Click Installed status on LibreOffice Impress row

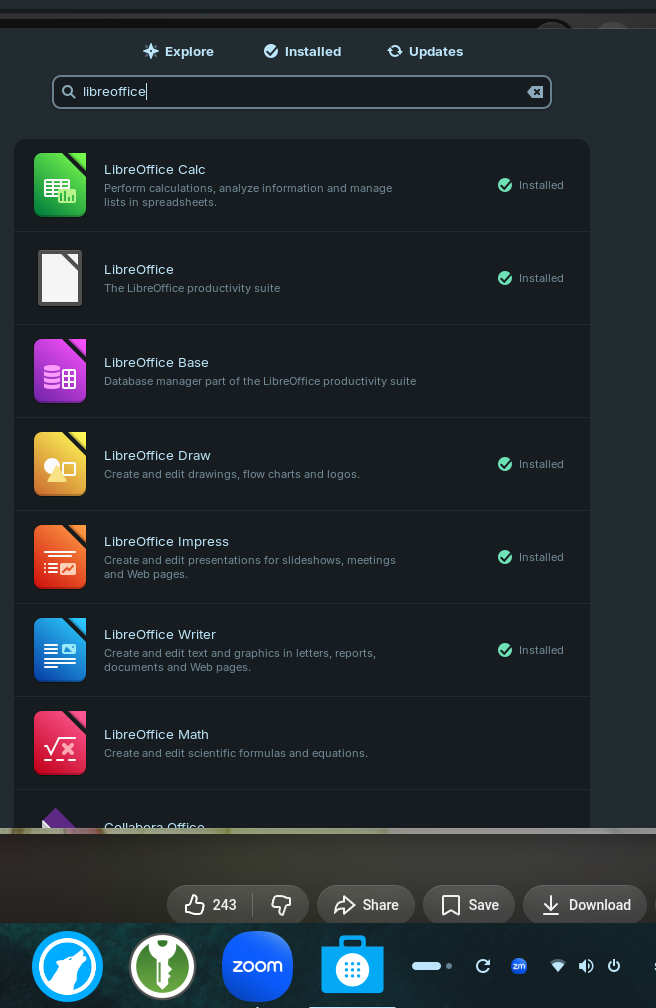[531, 557]
